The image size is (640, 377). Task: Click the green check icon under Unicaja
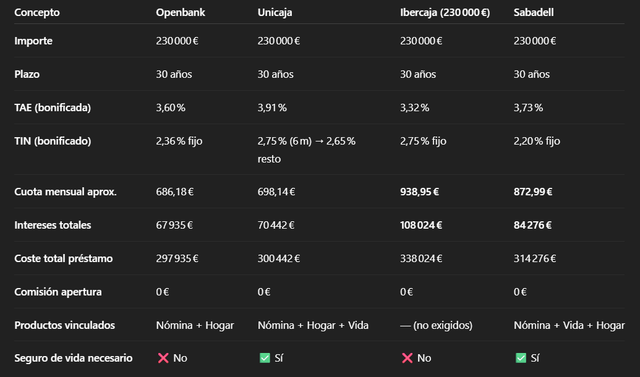click(264, 358)
